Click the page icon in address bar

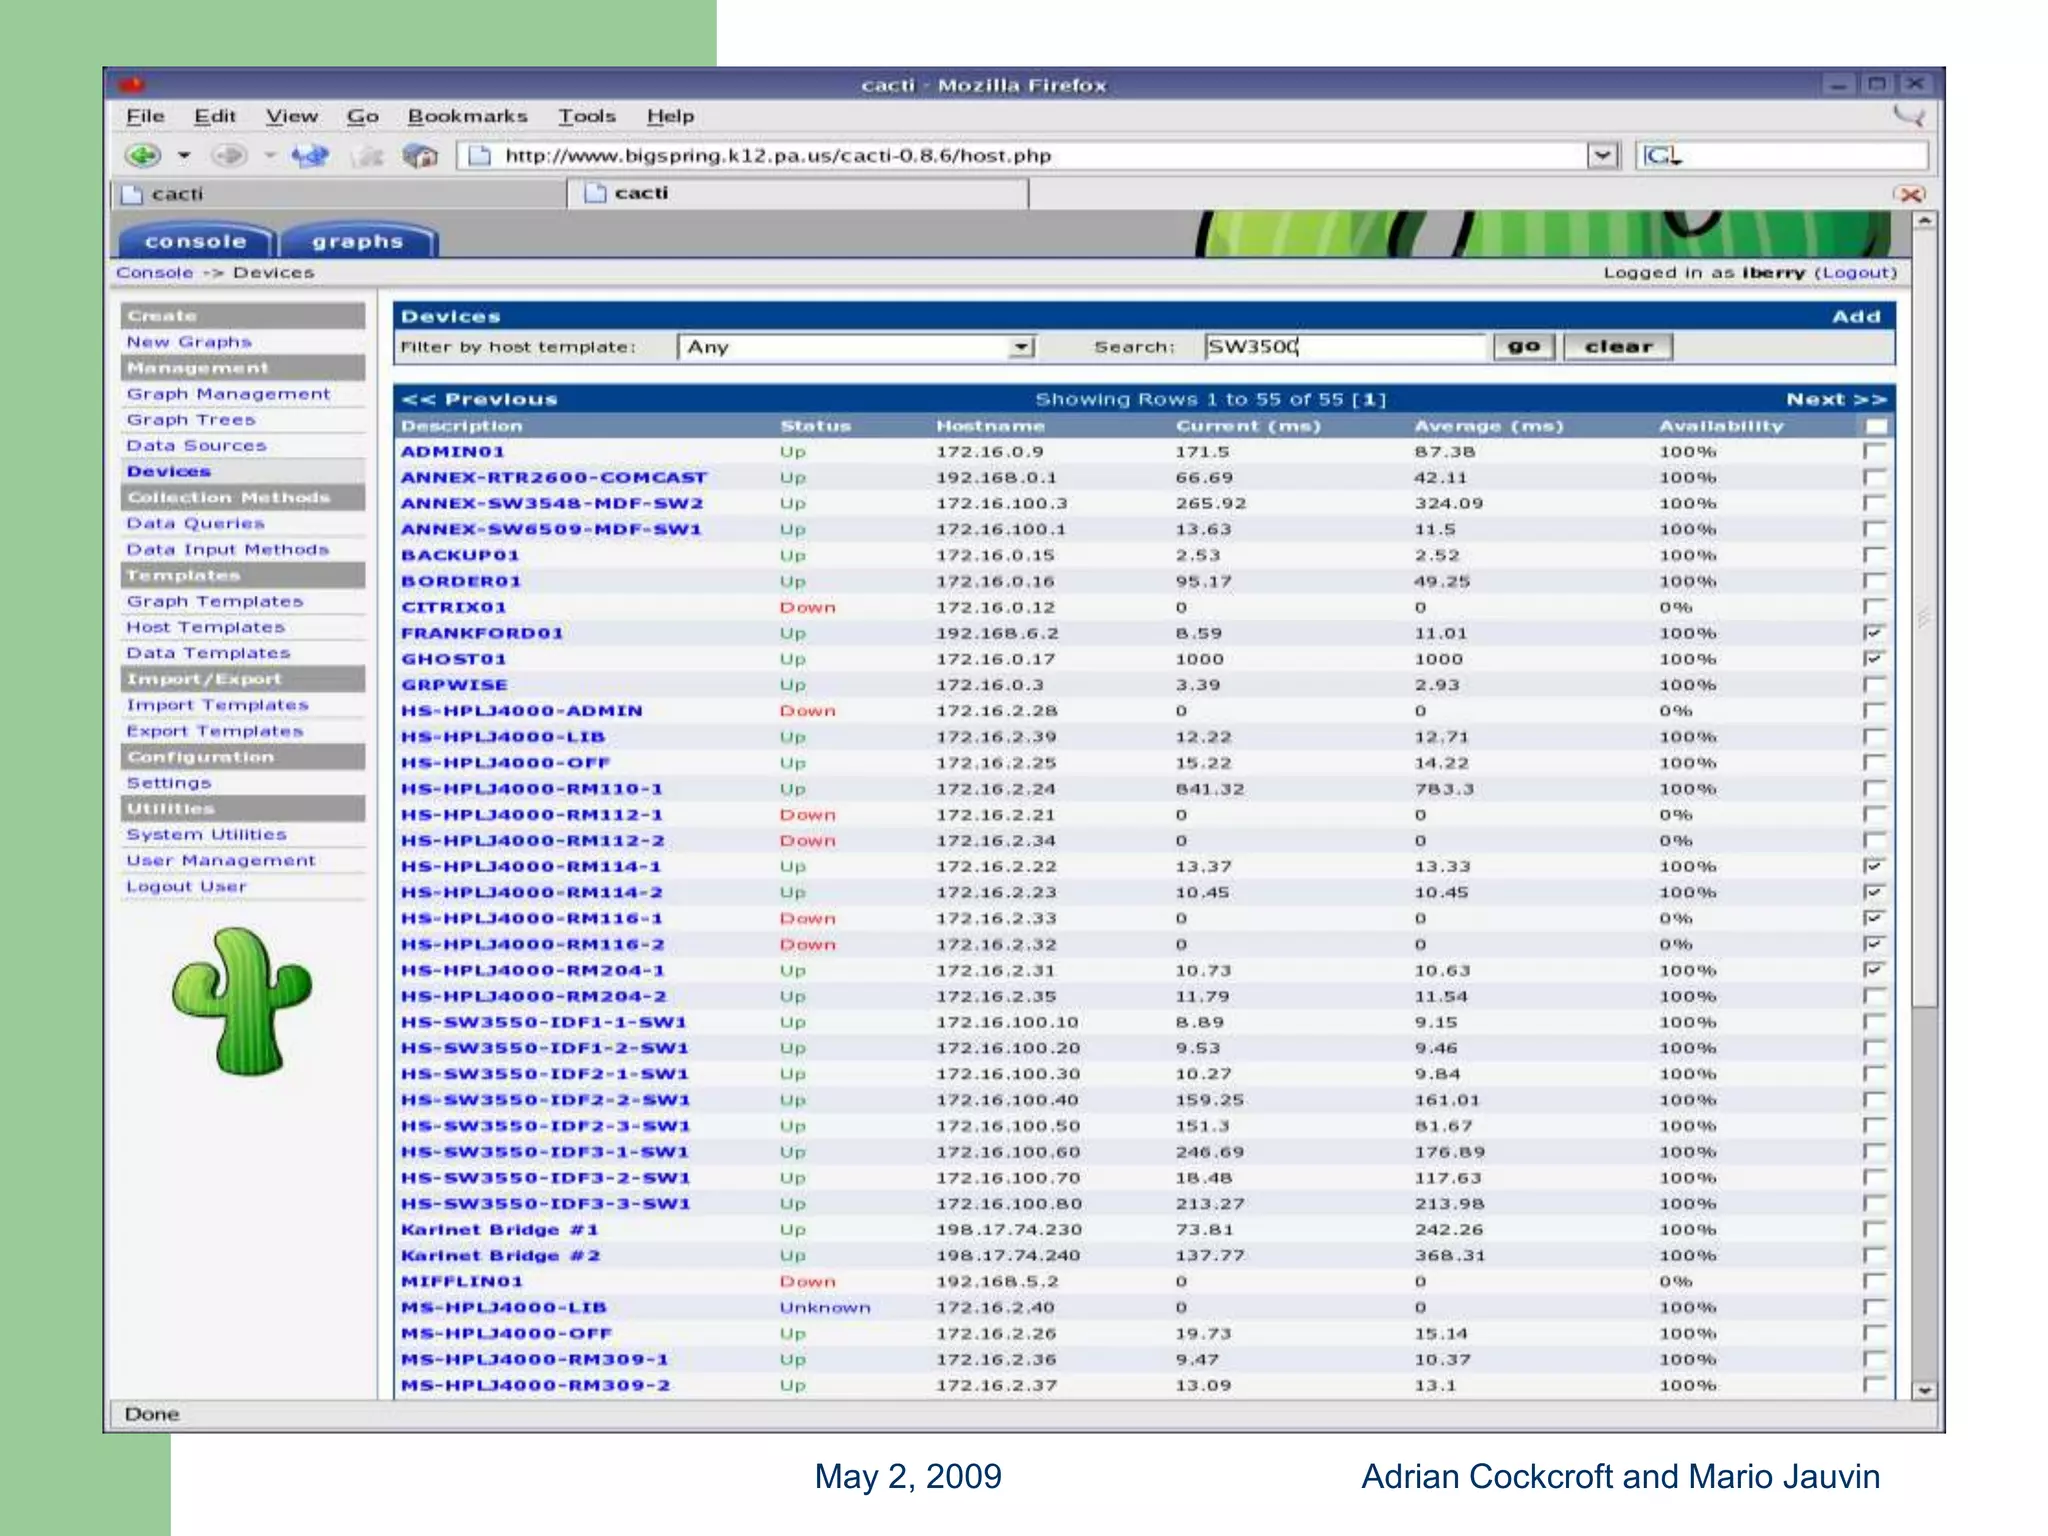480,156
